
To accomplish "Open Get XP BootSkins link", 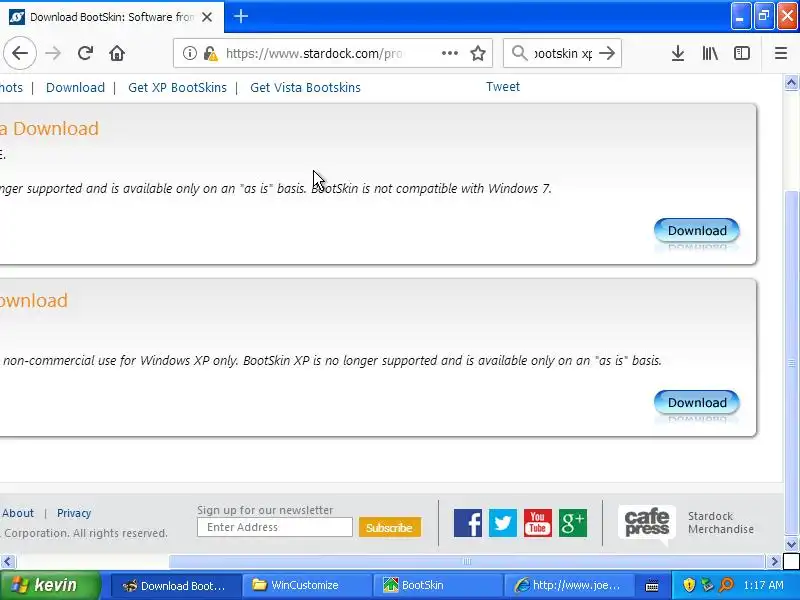I will 177,87.
